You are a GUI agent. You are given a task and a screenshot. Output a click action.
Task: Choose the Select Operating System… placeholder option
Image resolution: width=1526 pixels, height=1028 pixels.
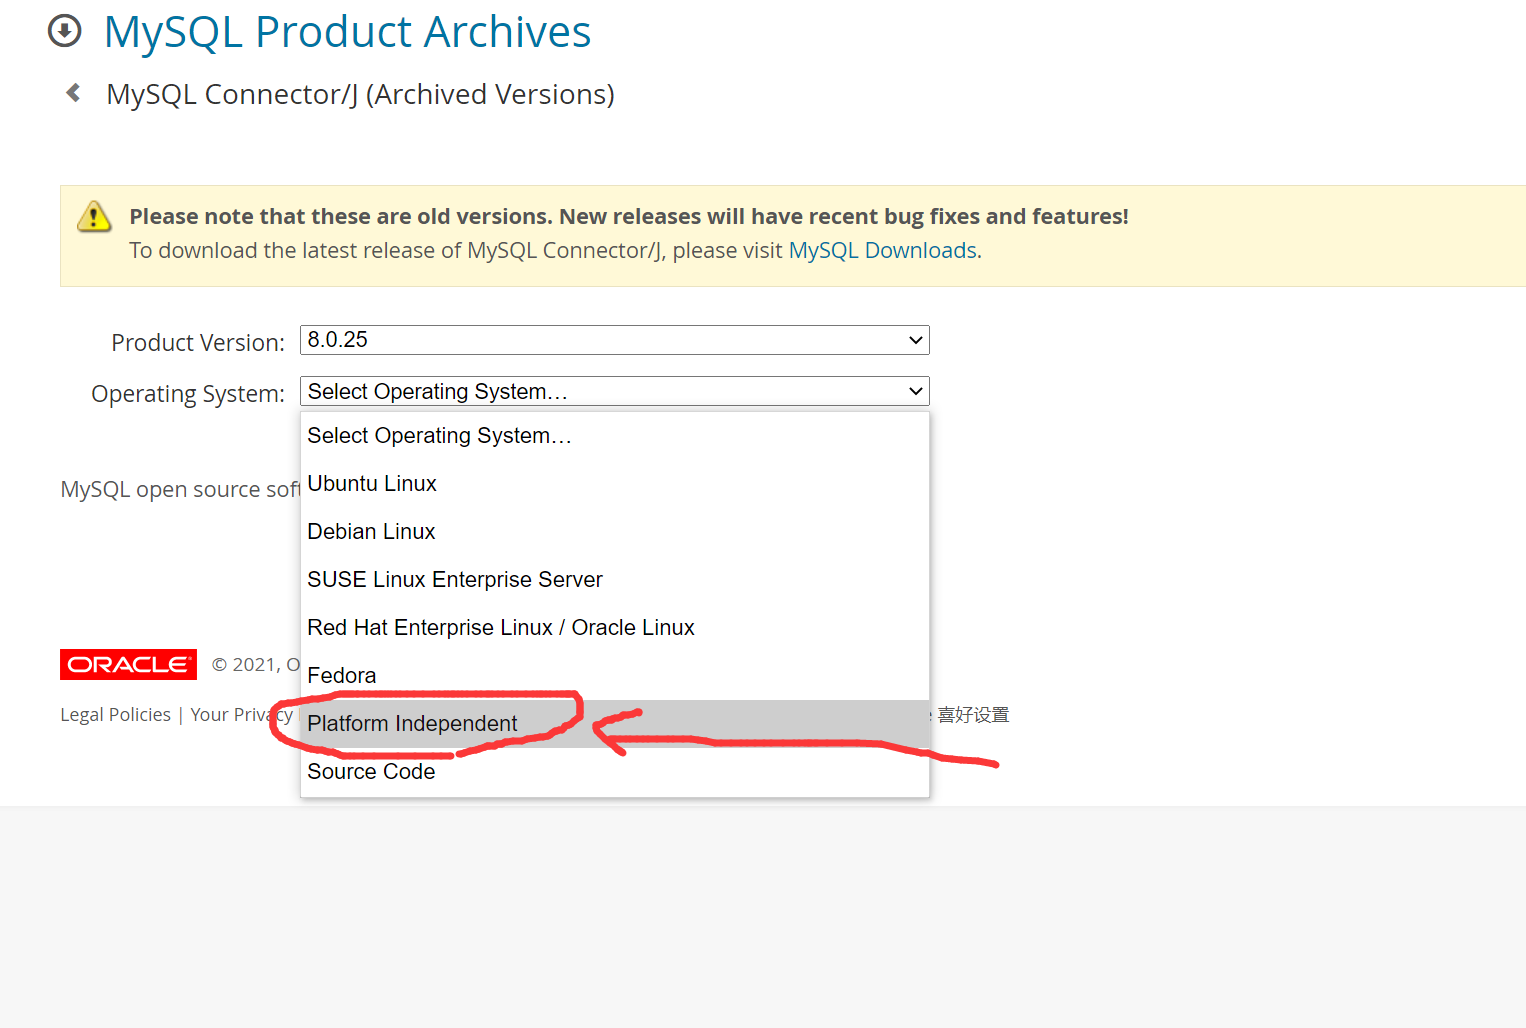click(439, 436)
